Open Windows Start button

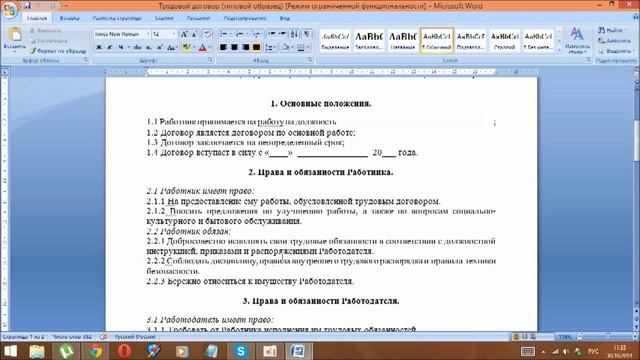point(10,351)
